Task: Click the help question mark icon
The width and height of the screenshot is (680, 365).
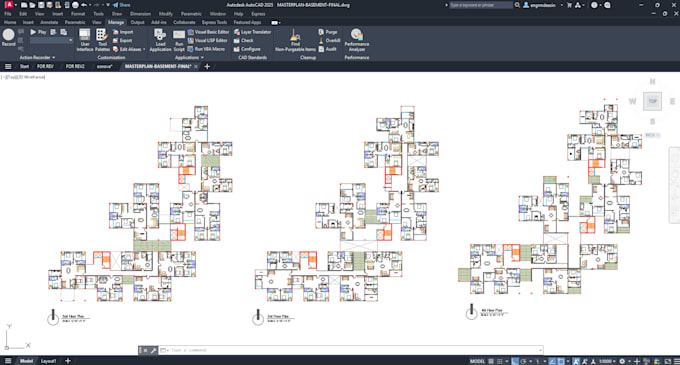Action: 594,5
